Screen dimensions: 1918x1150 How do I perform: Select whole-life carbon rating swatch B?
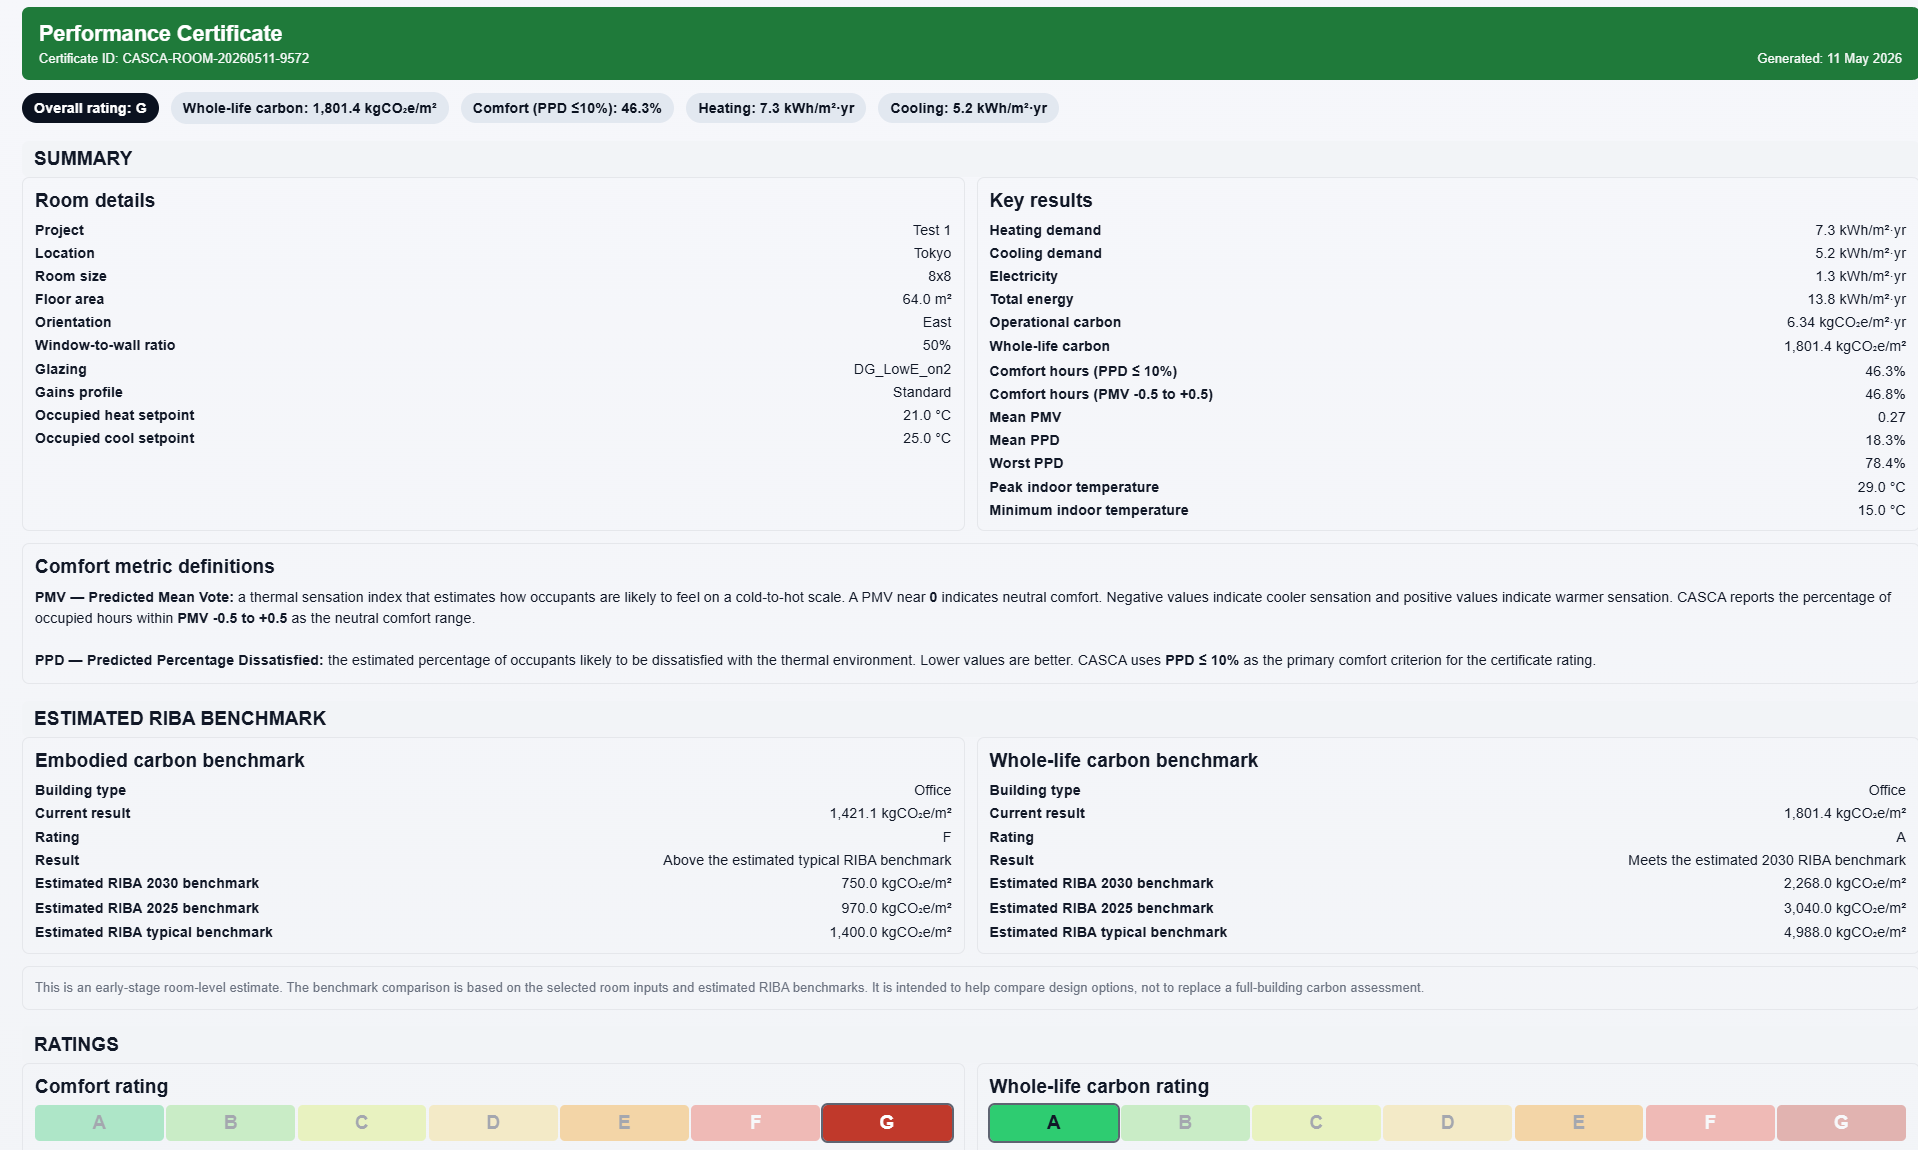(1185, 1122)
